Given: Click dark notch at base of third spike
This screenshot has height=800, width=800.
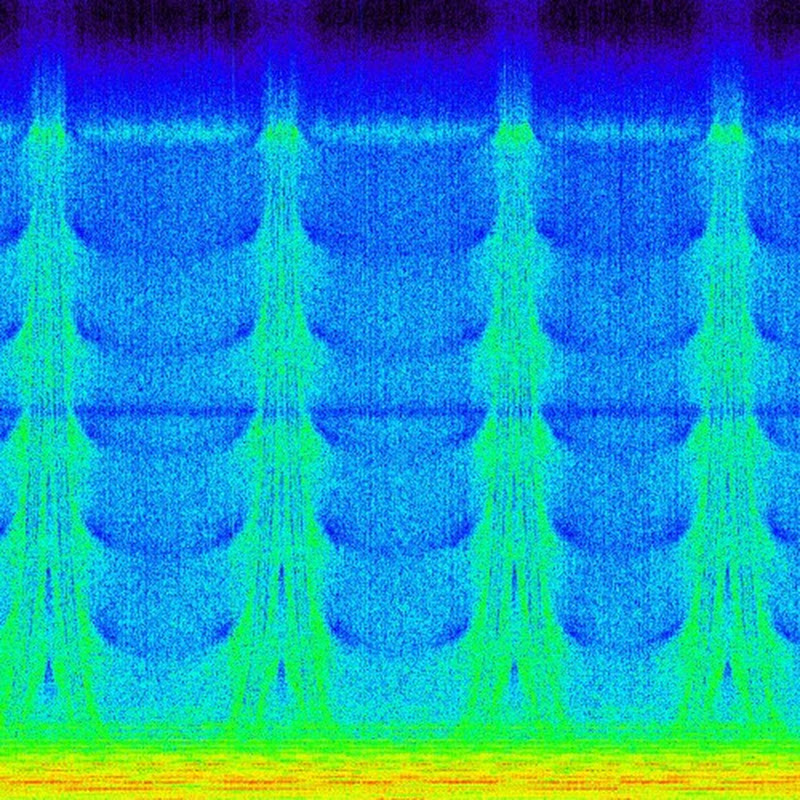Looking at the screenshot, I should 513,672.
